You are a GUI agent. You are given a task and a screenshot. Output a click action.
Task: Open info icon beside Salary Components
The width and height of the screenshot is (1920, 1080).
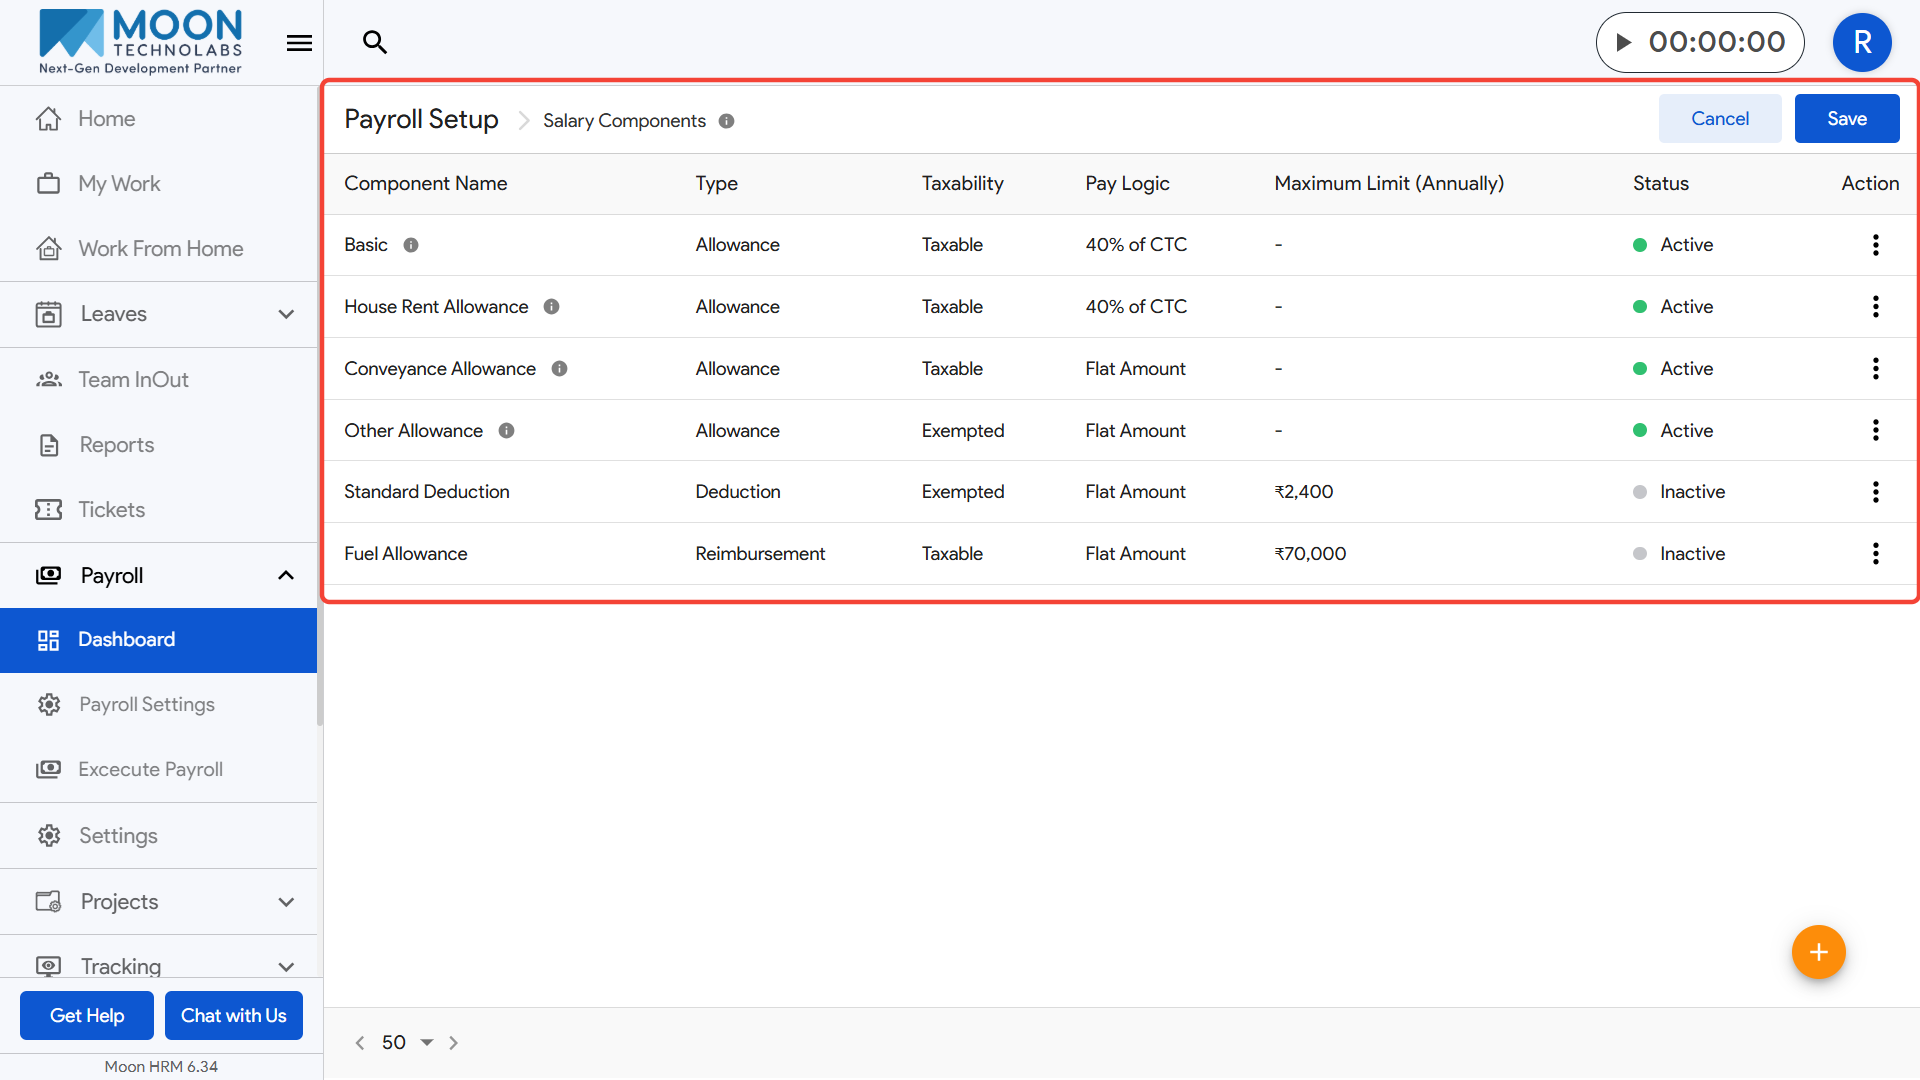[x=727, y=121]
